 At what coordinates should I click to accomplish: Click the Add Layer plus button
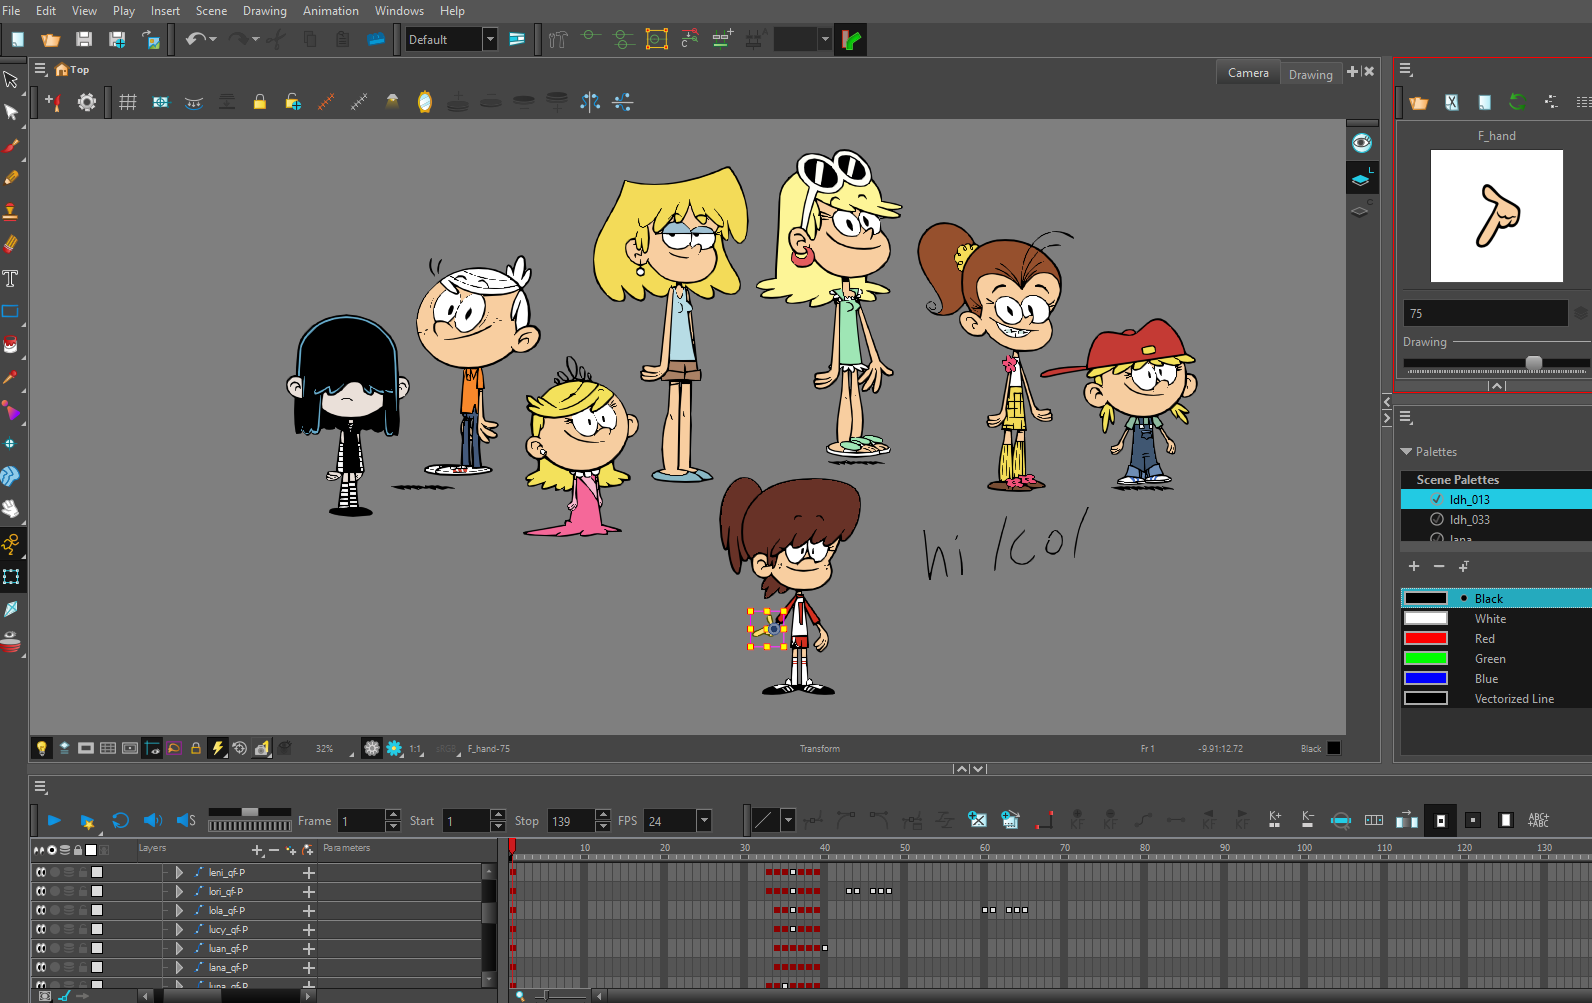point(257,850)
